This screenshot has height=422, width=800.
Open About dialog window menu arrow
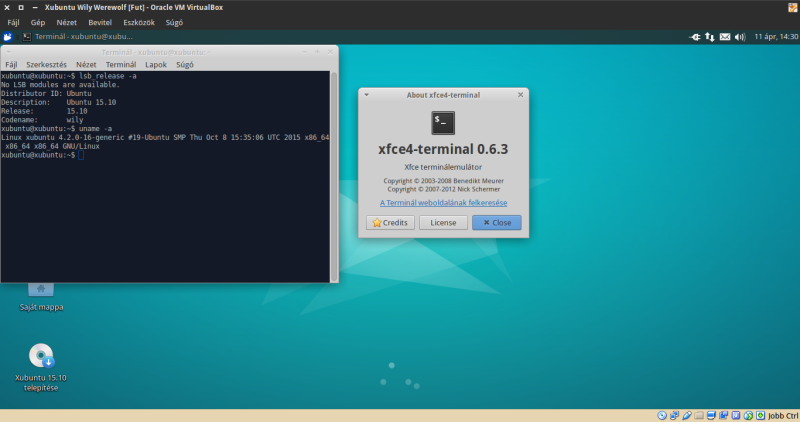point(366,95)
